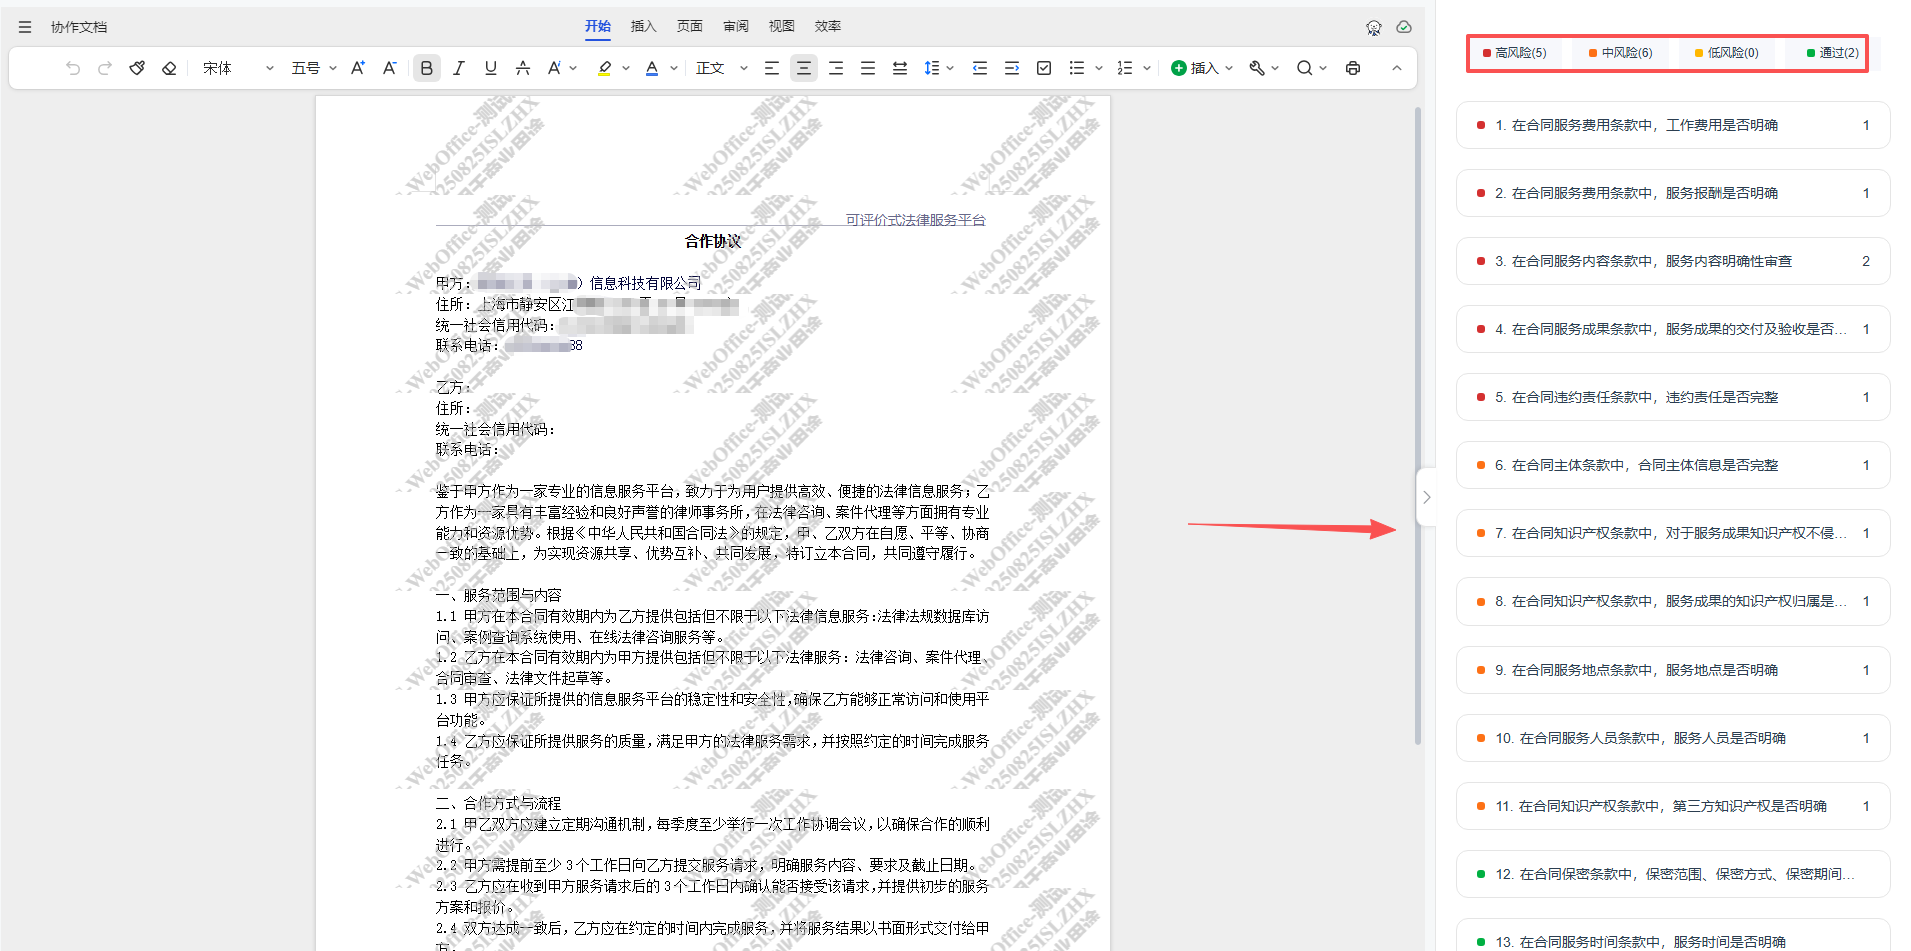Open item 3 服务内容明确性审查

pos(1673,261)
